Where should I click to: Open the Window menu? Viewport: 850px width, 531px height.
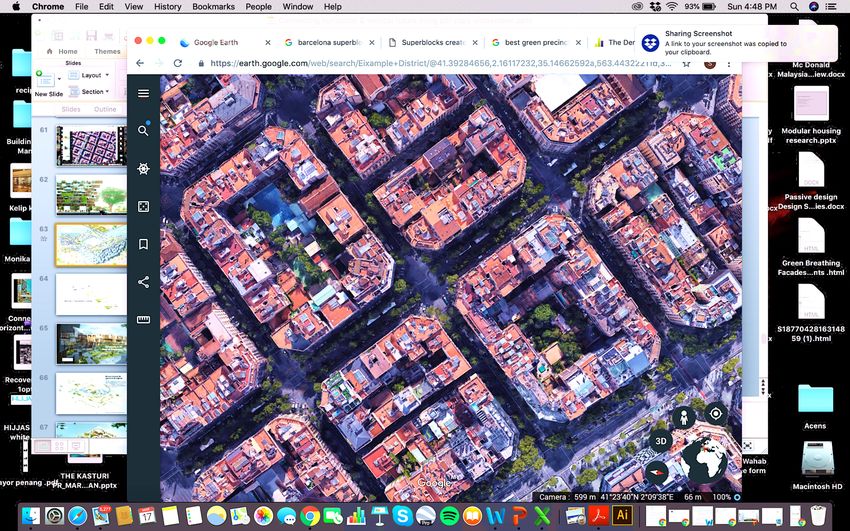[x=298, y=7]
